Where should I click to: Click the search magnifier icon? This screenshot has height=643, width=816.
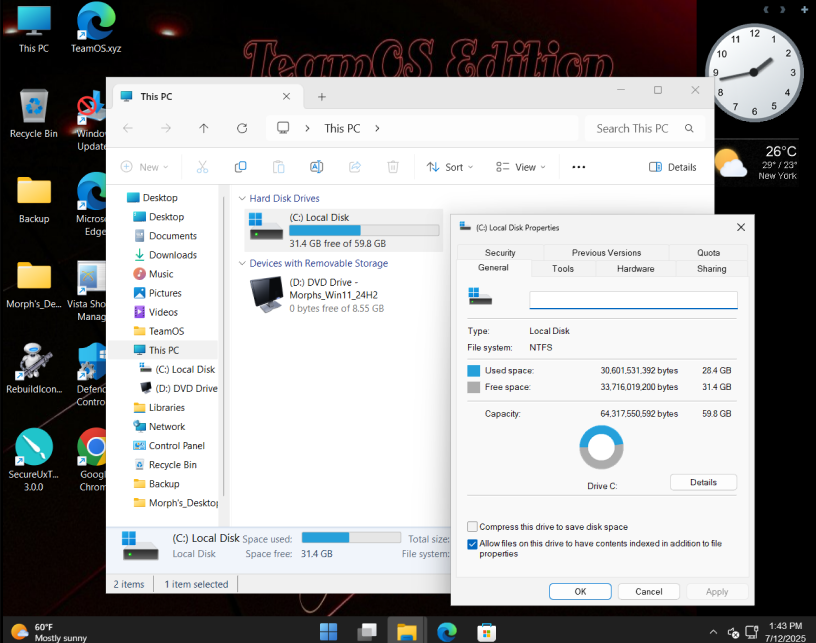tap(689, 128)
